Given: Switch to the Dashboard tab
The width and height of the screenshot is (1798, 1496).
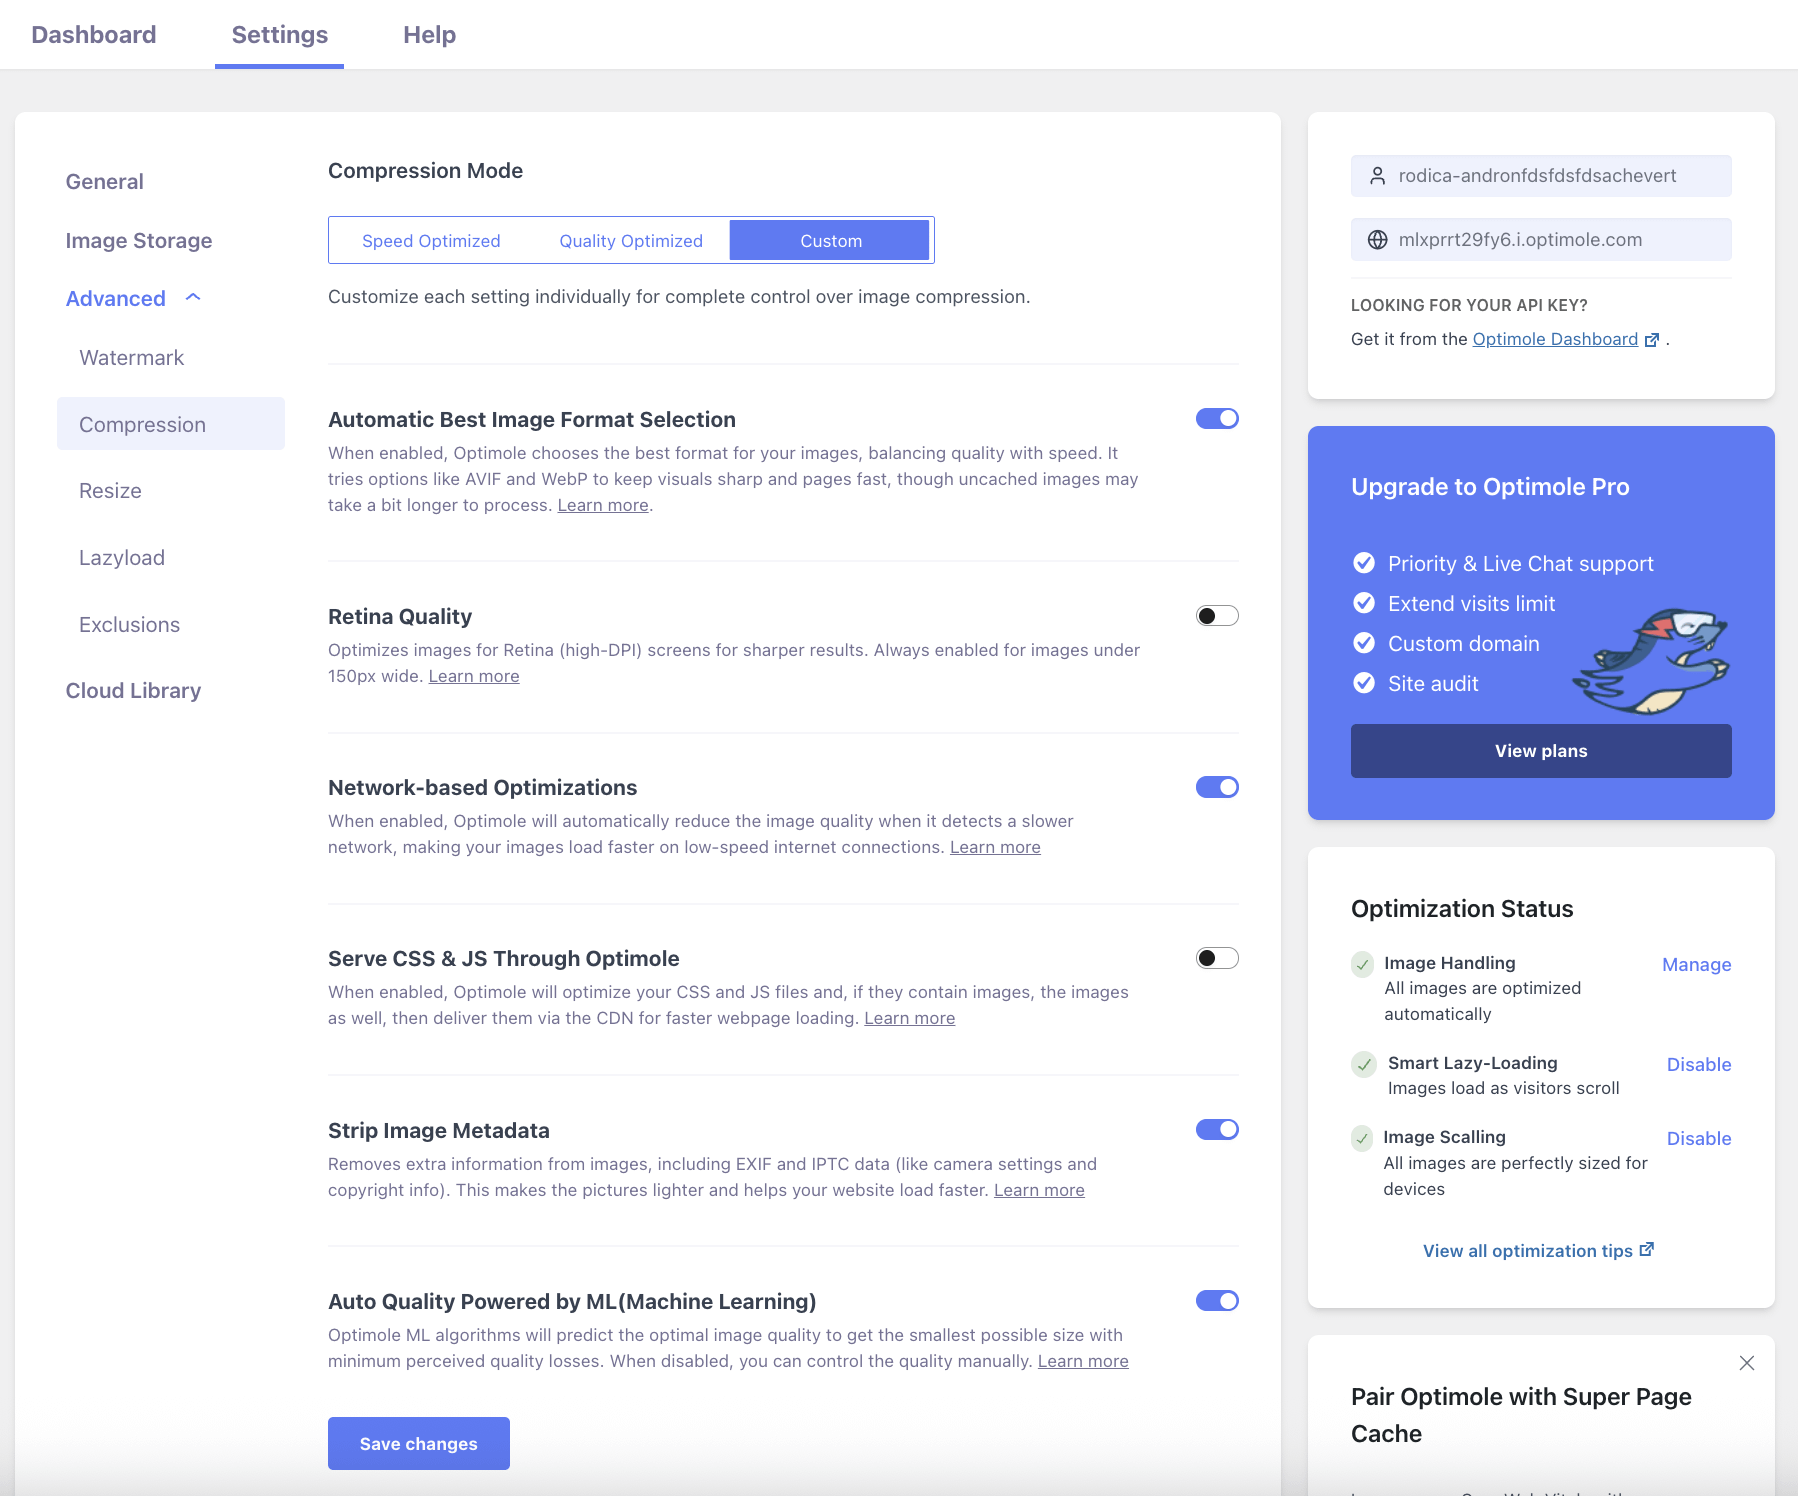Looking at the screenshot, I should tap(94, 35).
